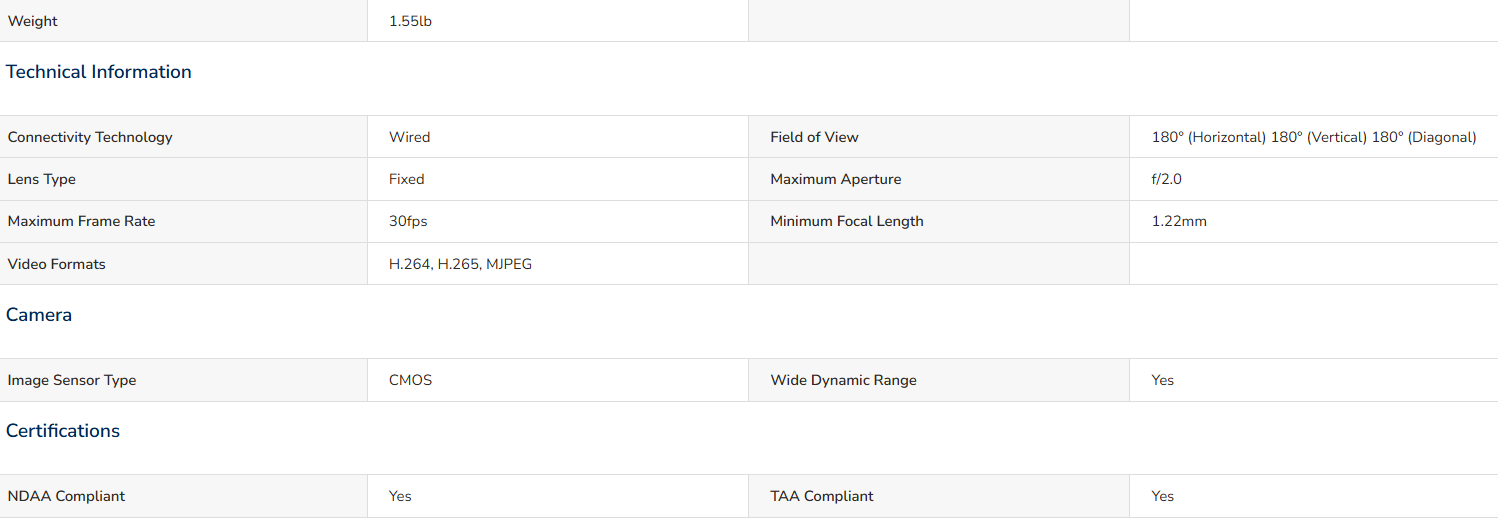Select the Certifications section heading

click(x=63, y=431)
